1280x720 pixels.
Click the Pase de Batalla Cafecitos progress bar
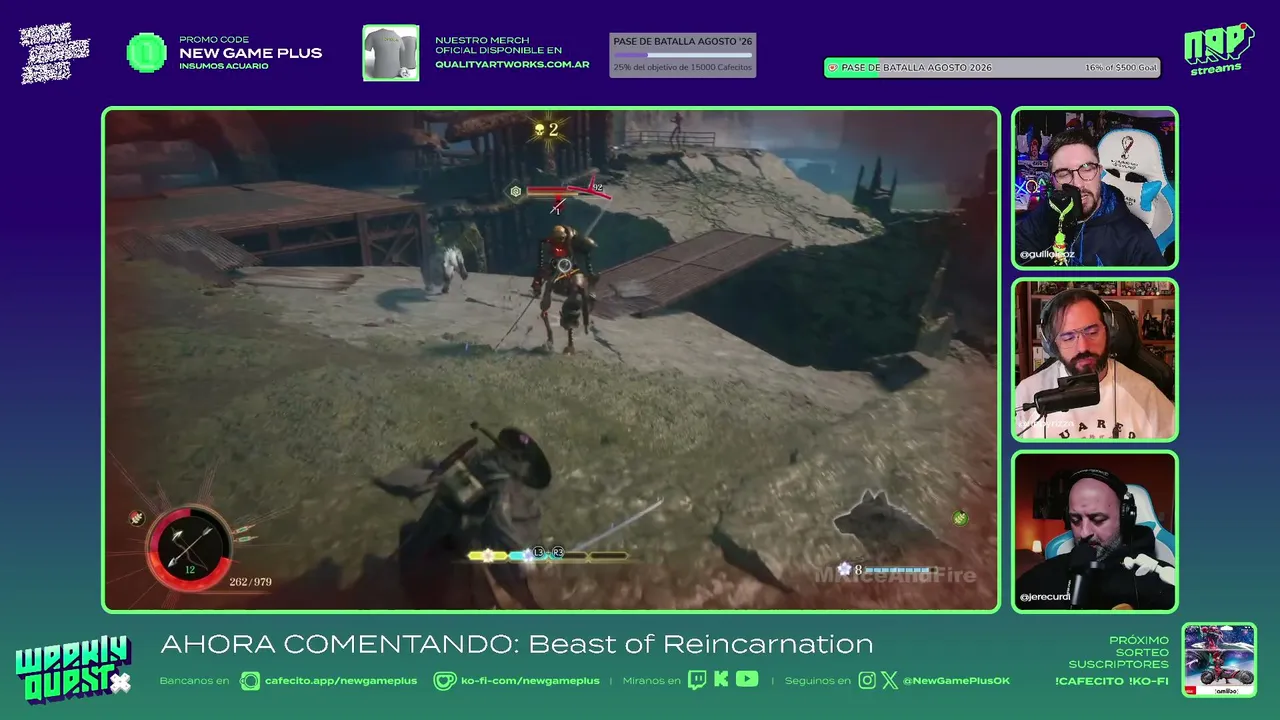(683, 55)
